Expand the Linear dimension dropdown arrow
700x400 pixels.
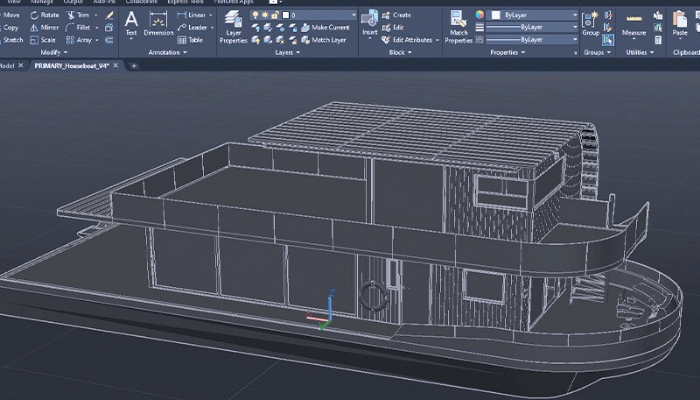point(211,15)
